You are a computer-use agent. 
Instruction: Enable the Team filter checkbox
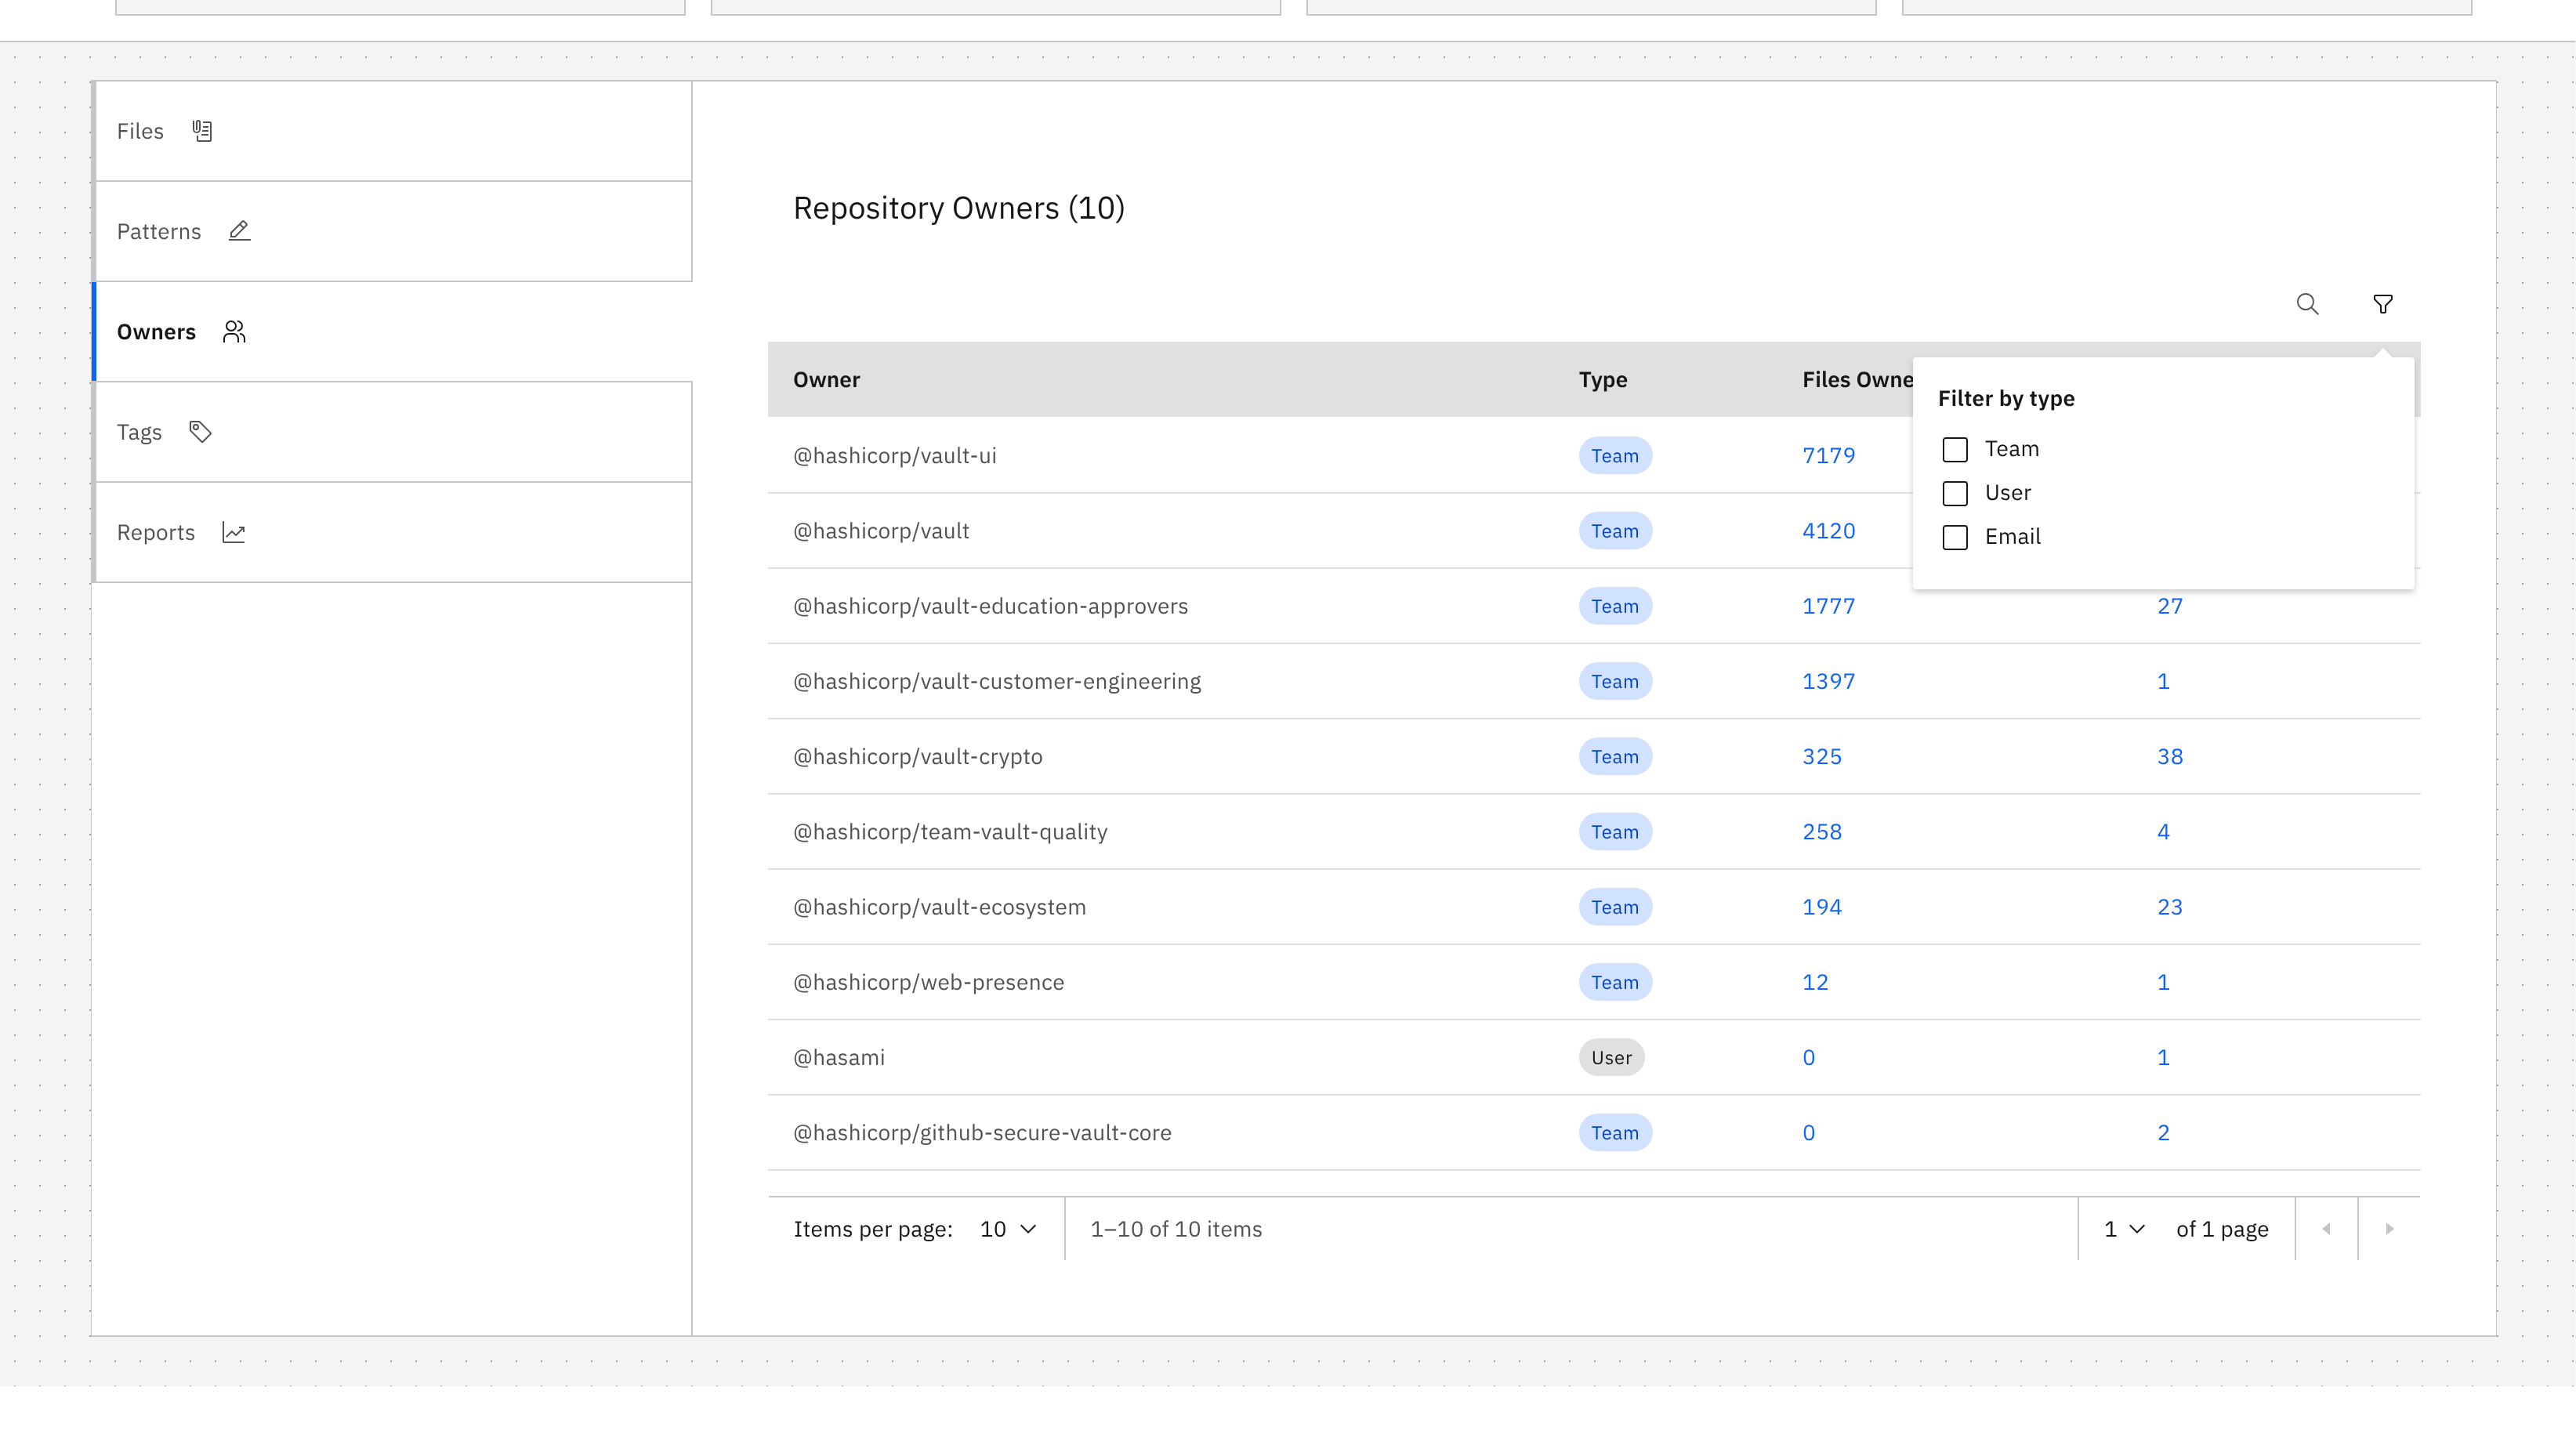[x=1955, y=449]
